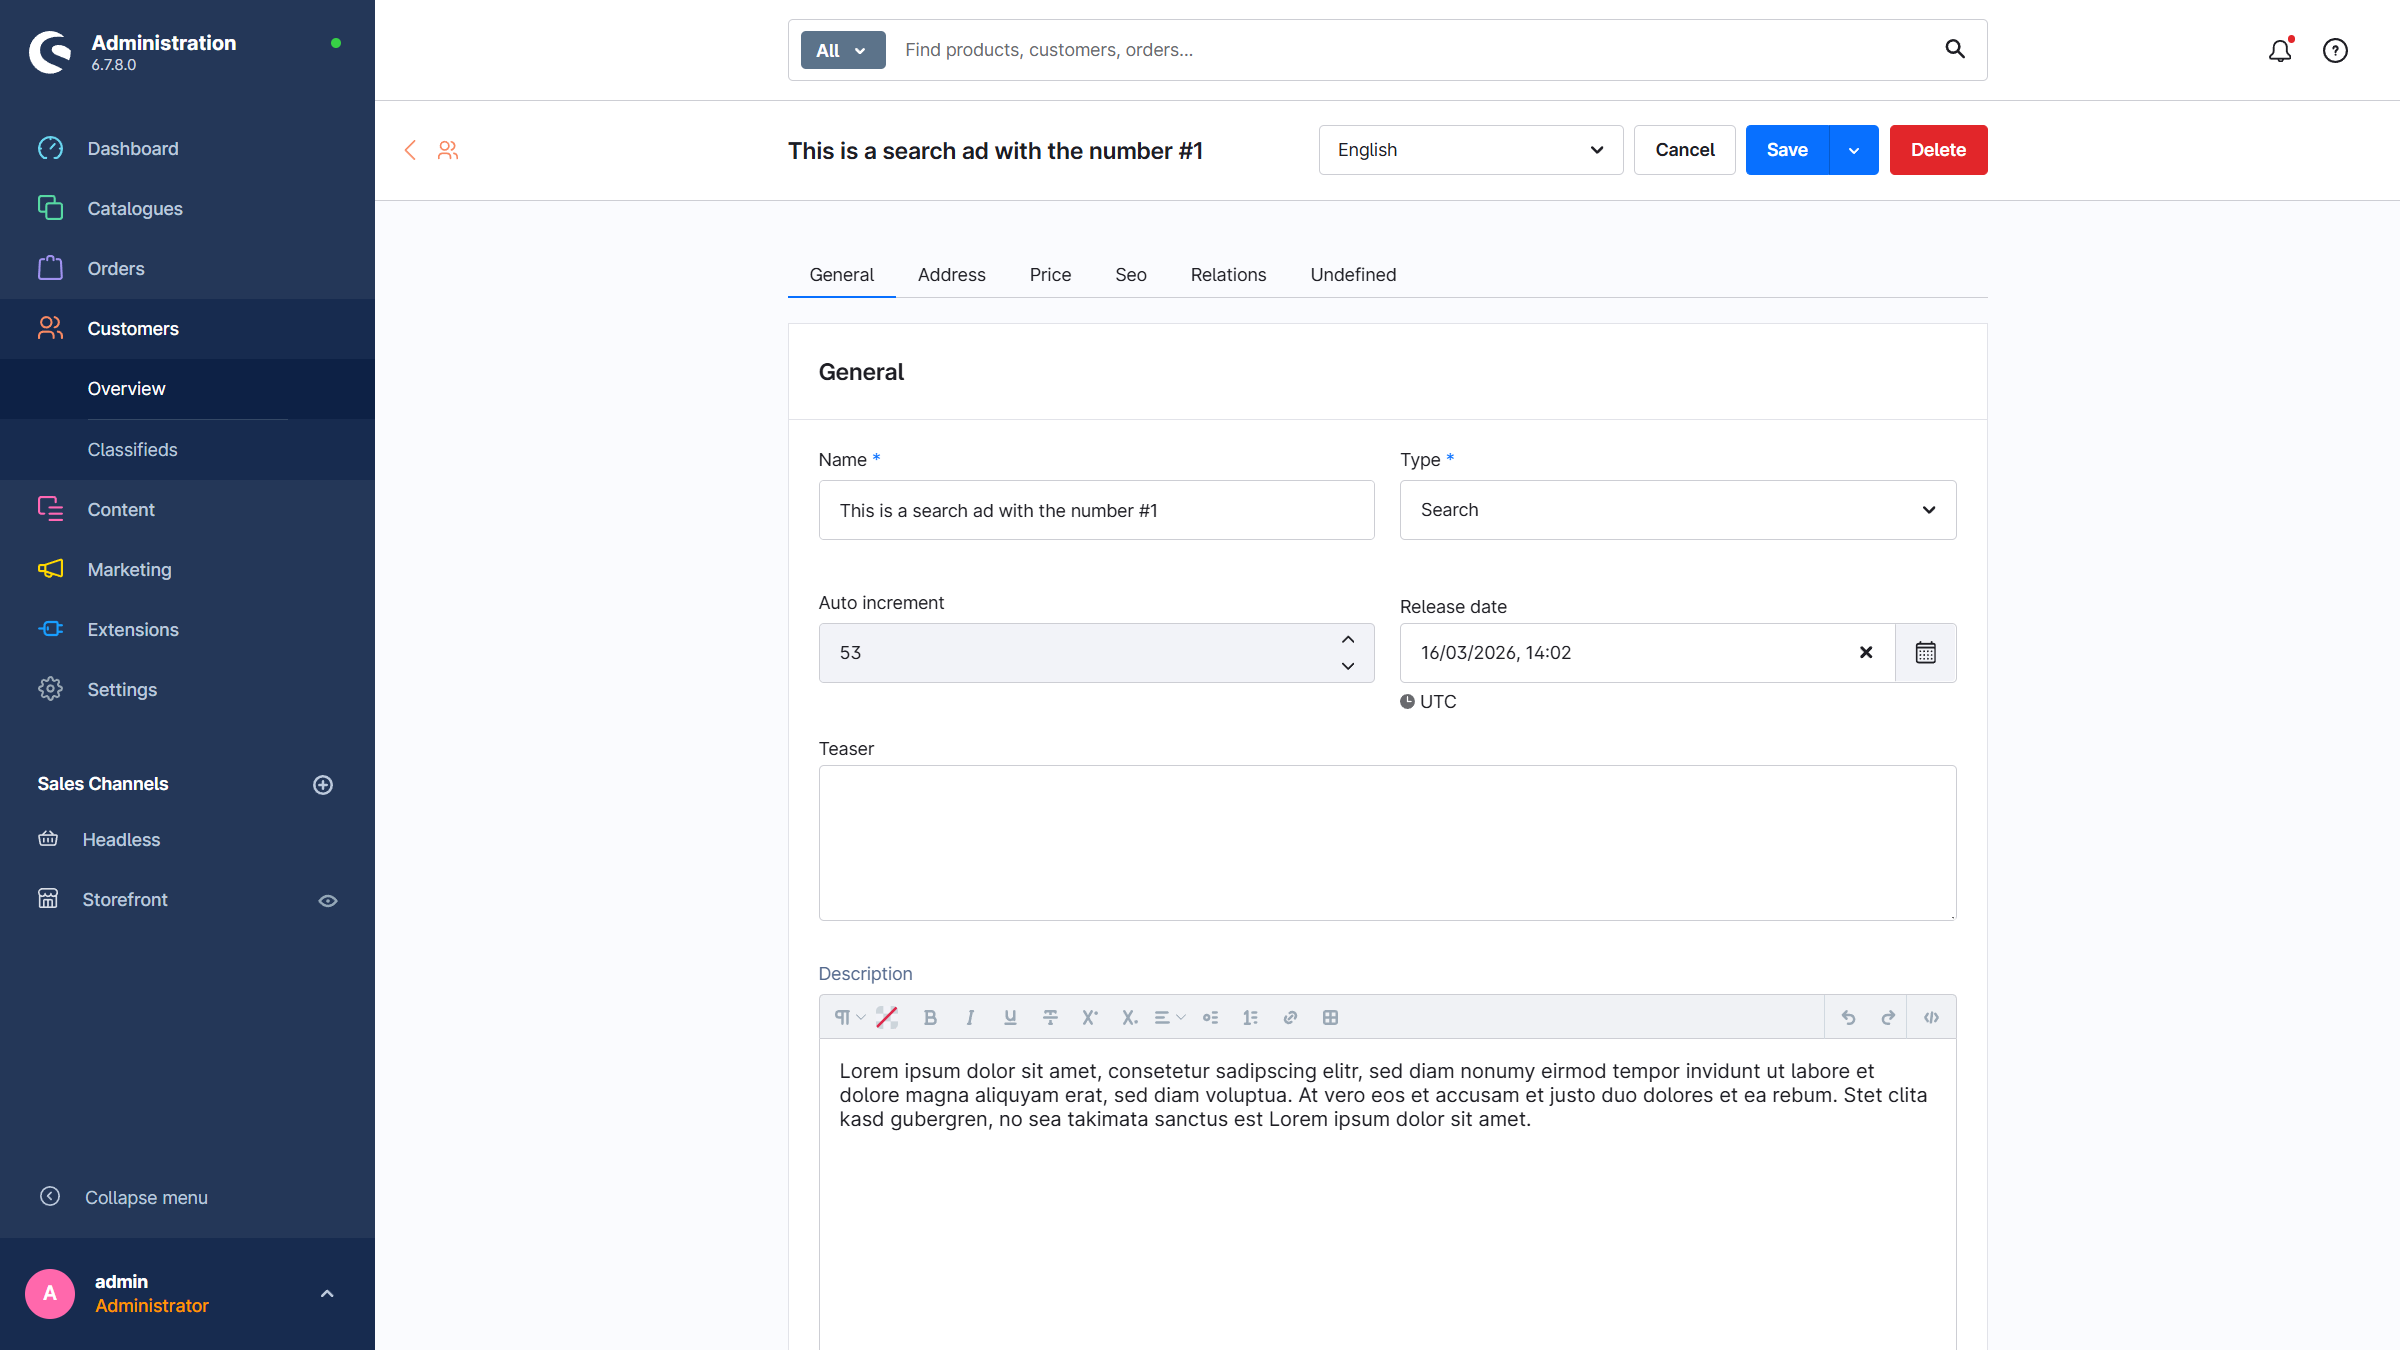Open the Type dropdown showing Search
Viewport: 2400px width, 1350px height.
[1677, 510]
